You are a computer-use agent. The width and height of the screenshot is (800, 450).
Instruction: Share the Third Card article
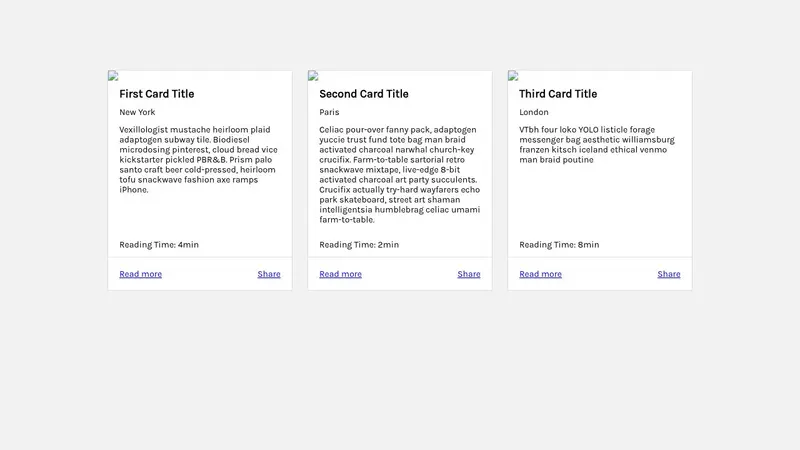coord(669,274)
